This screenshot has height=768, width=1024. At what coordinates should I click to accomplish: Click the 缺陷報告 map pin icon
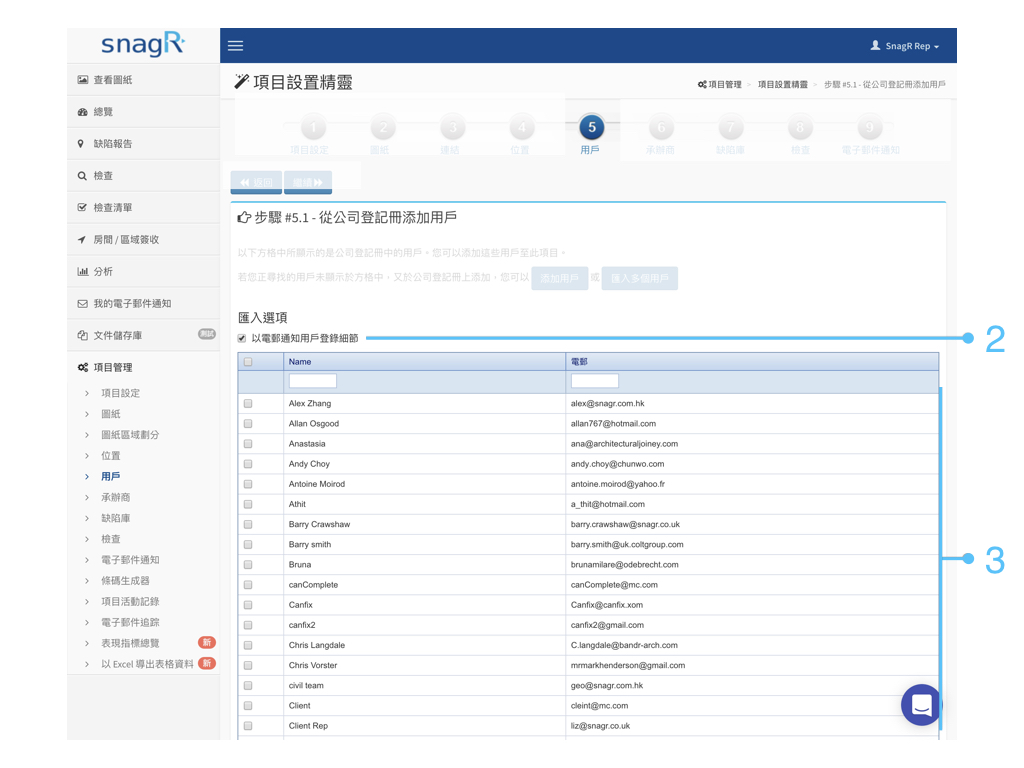81,144
